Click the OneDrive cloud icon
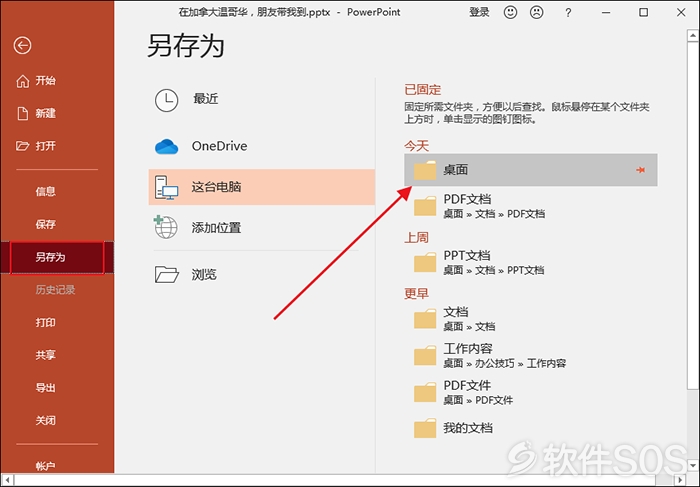 (167, 146)
